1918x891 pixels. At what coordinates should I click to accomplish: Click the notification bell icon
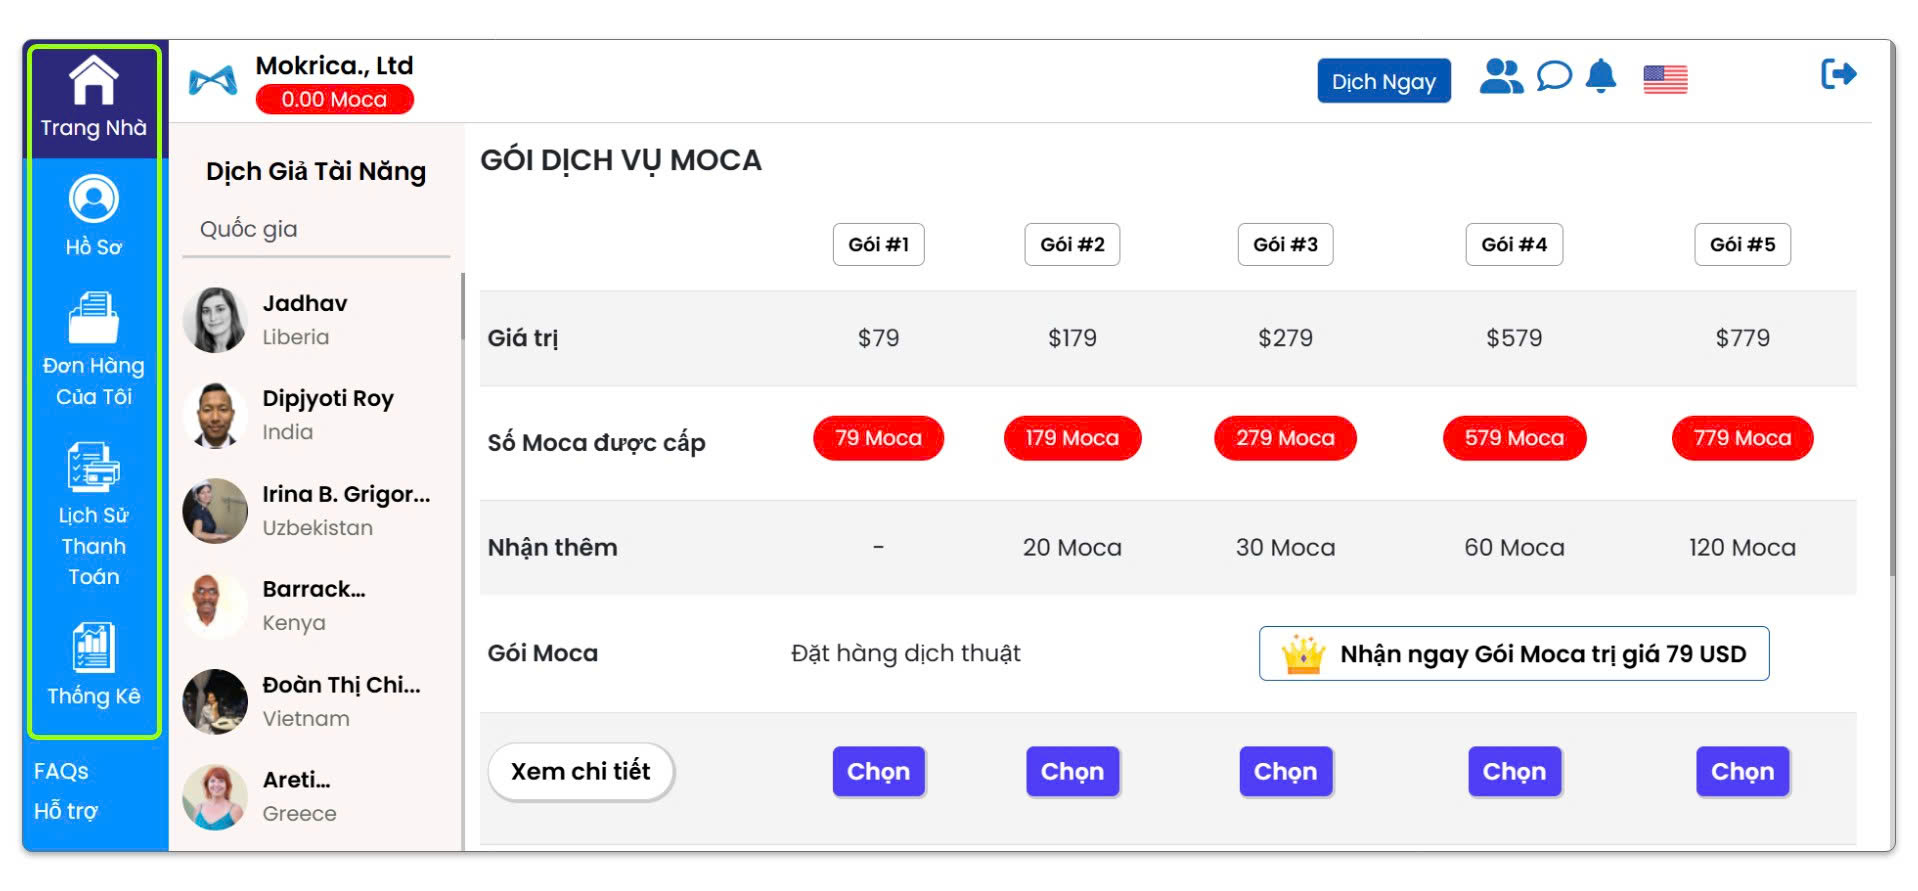1601,77
